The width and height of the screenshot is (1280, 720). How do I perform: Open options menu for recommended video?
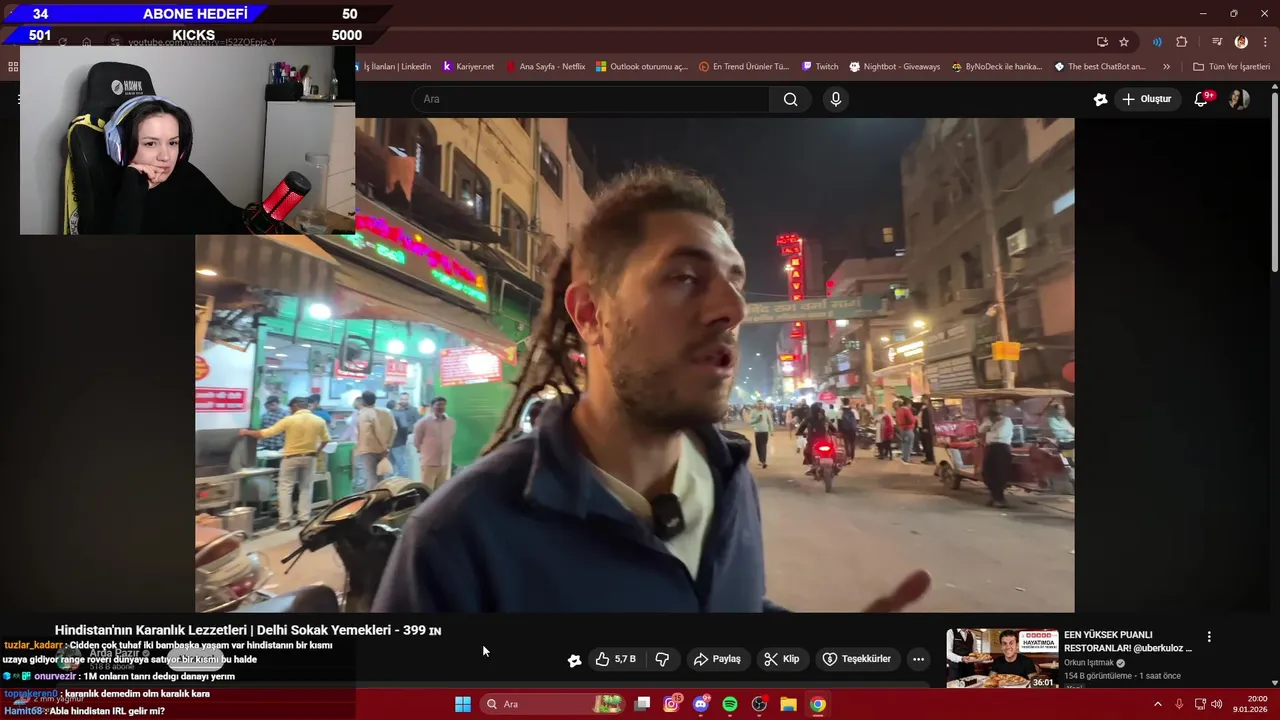pyautogui.click(x=1209, y=637)
